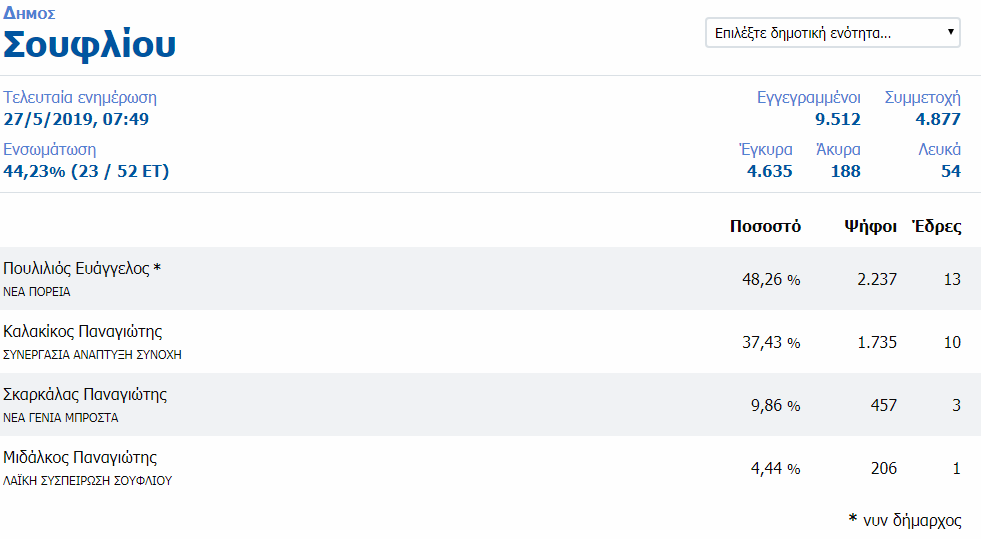Select candidate Καλακίκος Παναγιώτης
The image size is (981, 539).
coord(83,331)
